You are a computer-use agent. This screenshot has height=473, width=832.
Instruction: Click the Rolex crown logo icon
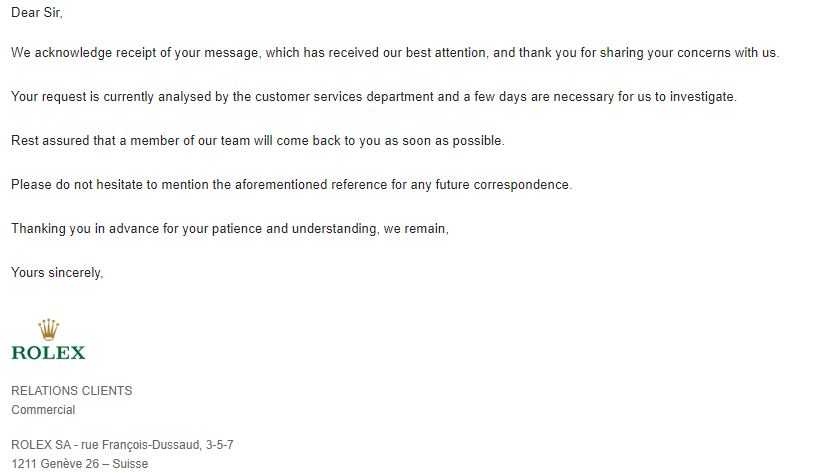48,330
